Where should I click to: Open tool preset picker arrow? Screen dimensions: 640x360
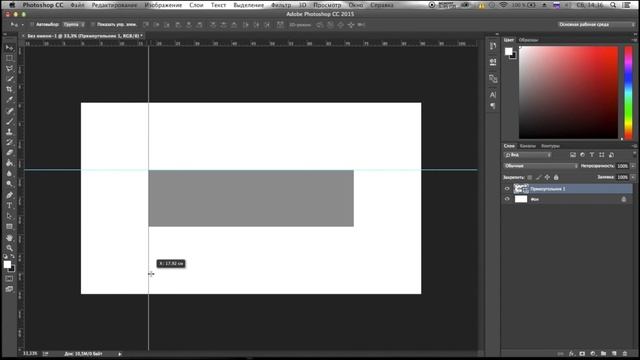(x=22, y=25)
